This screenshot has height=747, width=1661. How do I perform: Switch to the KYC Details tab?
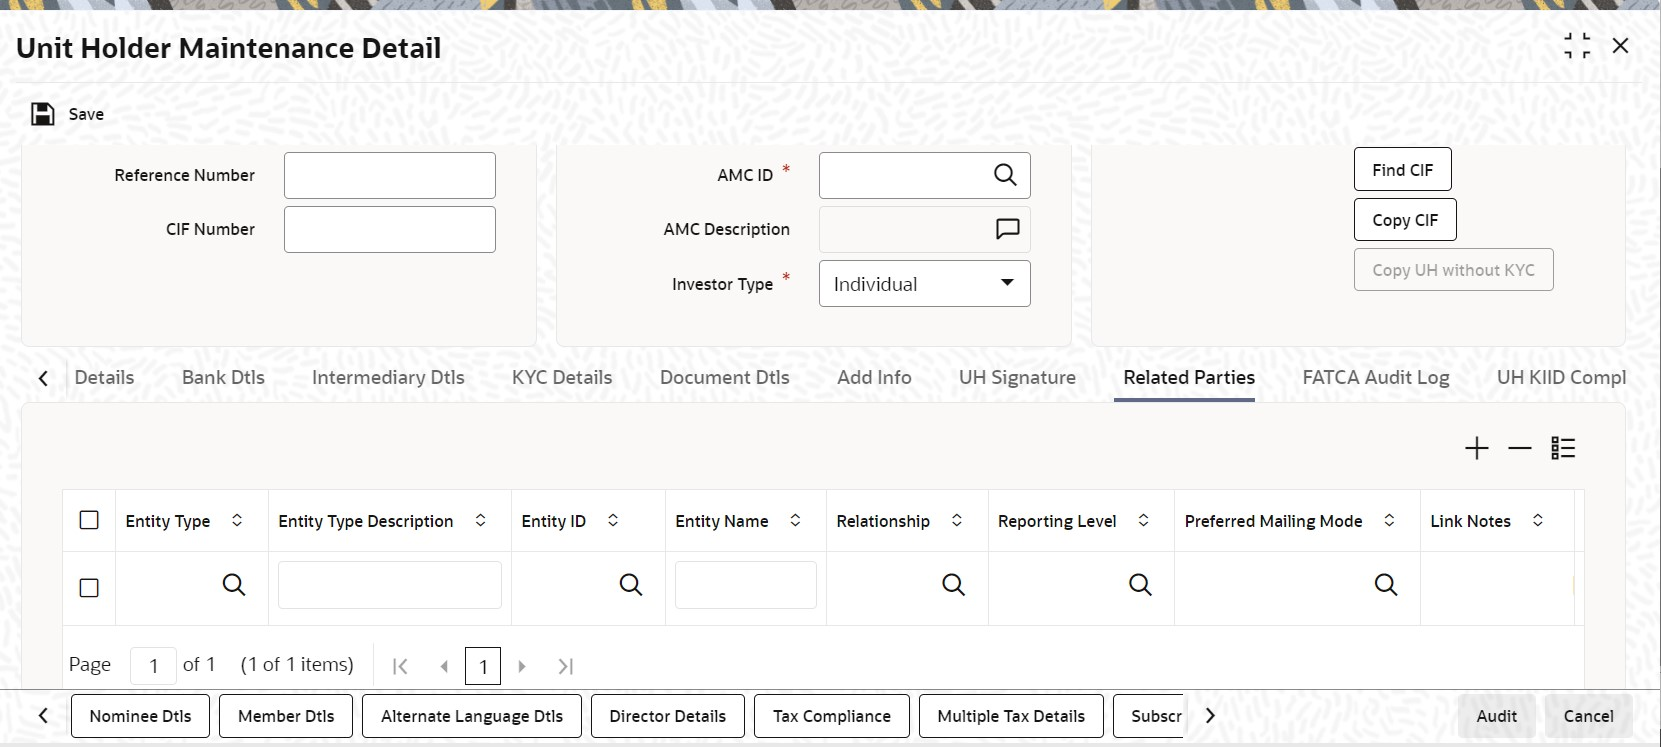(562, 377)
